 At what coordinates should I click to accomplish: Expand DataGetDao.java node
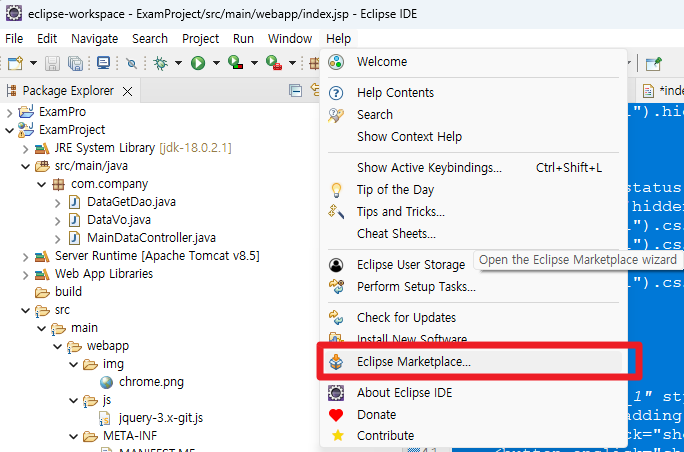tap(58, 202)
